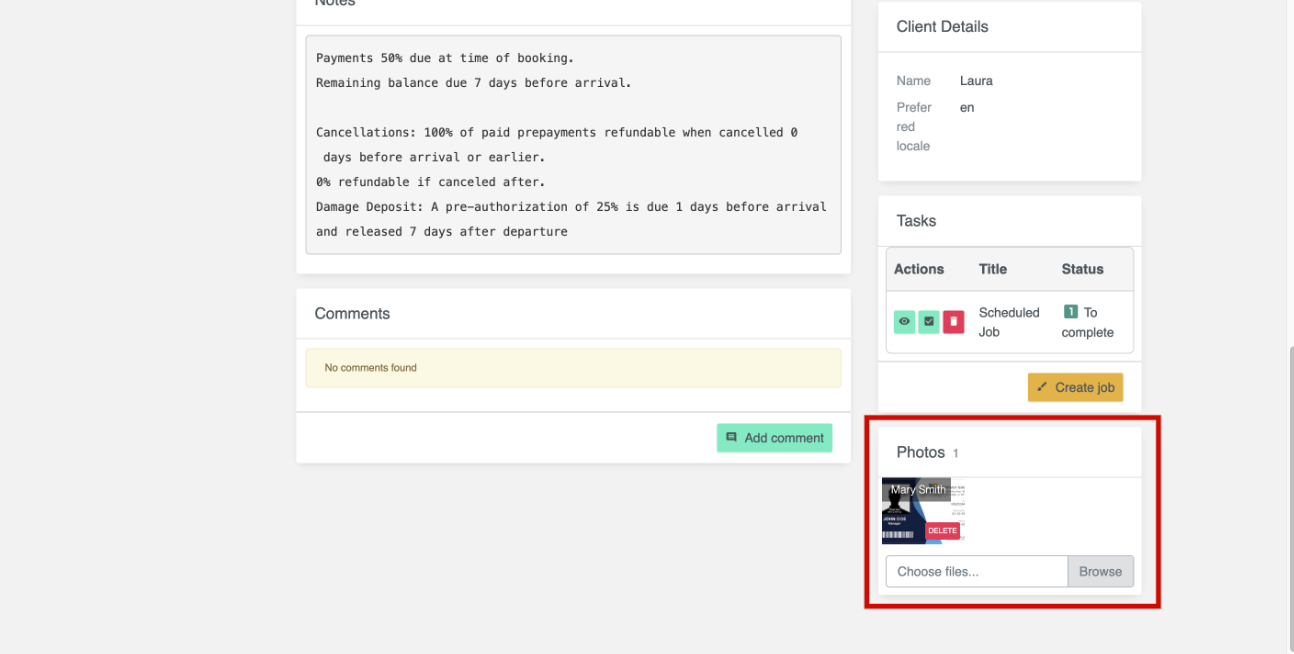Click the Status column header in Tasks
The width and height of the screenshot is (1294, 654).
[x=1082, y=269]
